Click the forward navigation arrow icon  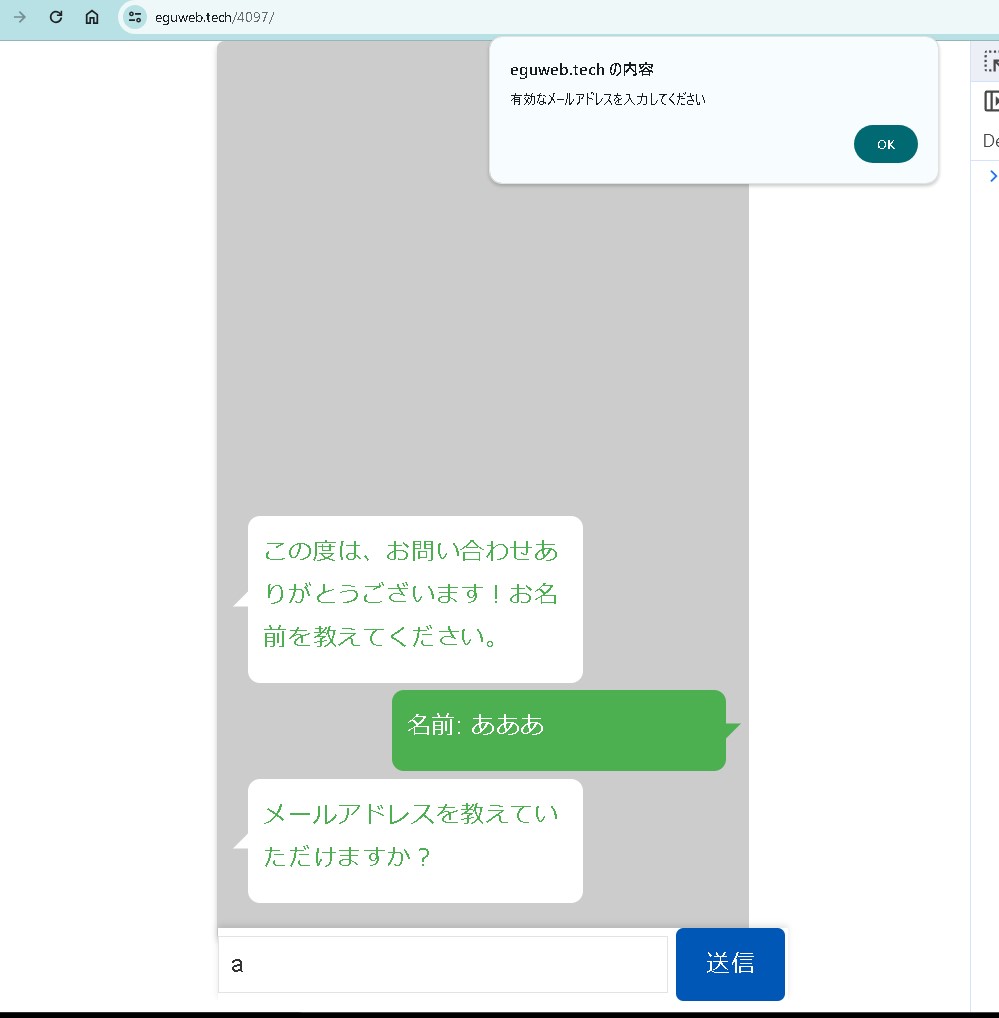tap(19, 17)
